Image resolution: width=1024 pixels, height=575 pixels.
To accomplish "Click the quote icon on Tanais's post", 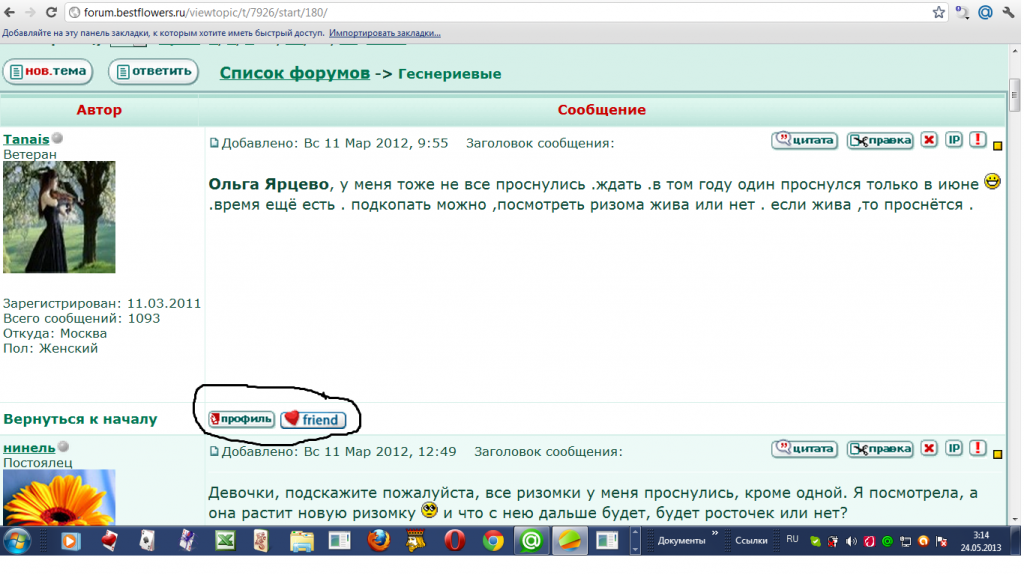I will tap(804, 140).
